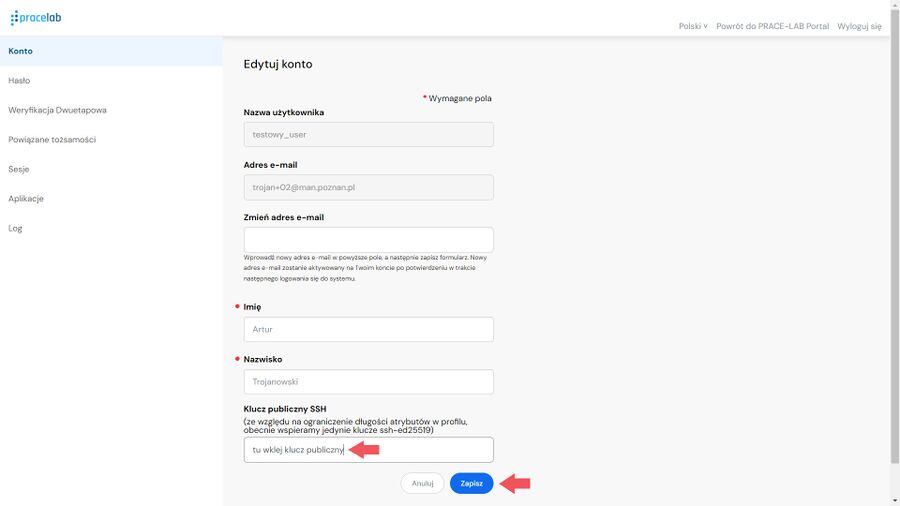The width and height of the screenshot is (900, 506).
Task: Open the Aplikacje sidebar item
Action: (111, 198)
